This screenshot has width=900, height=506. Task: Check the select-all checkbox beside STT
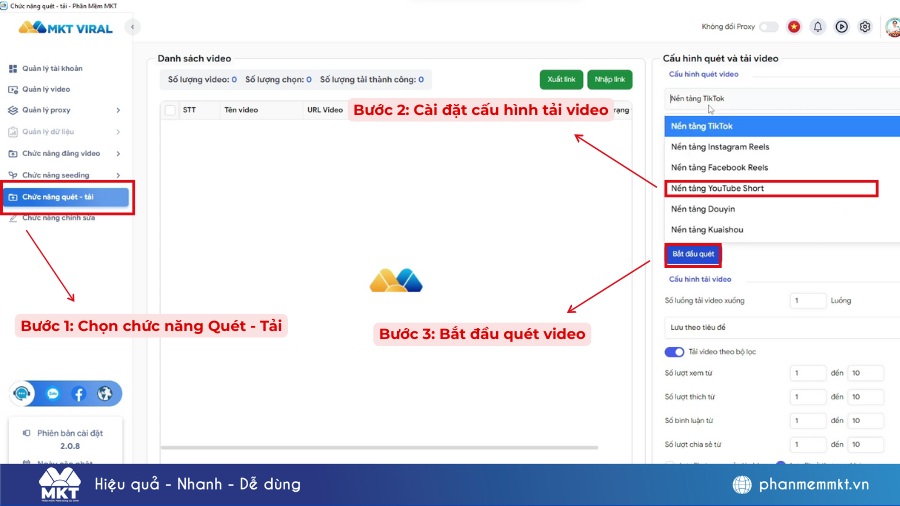(170, 110)
